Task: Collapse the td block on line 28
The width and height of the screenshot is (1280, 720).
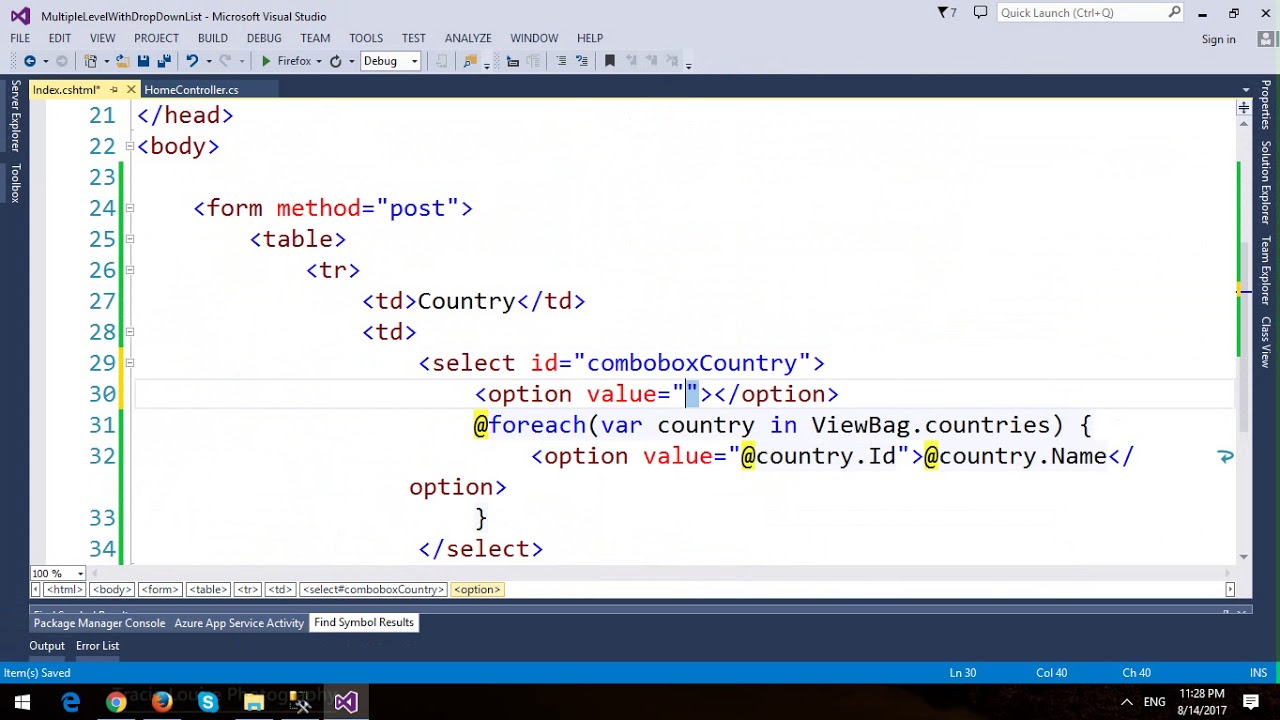Action: 130,332
